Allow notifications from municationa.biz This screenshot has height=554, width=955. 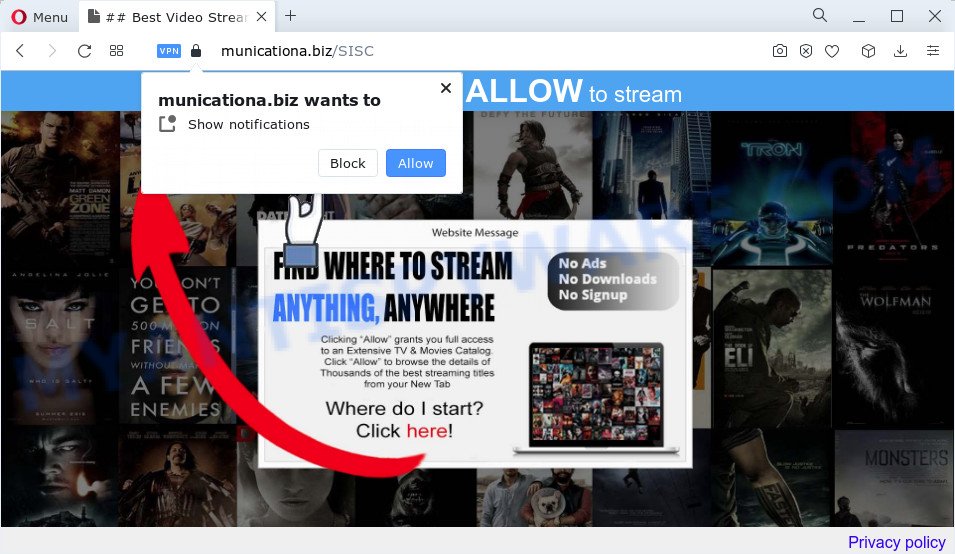[x=416, y=163]
